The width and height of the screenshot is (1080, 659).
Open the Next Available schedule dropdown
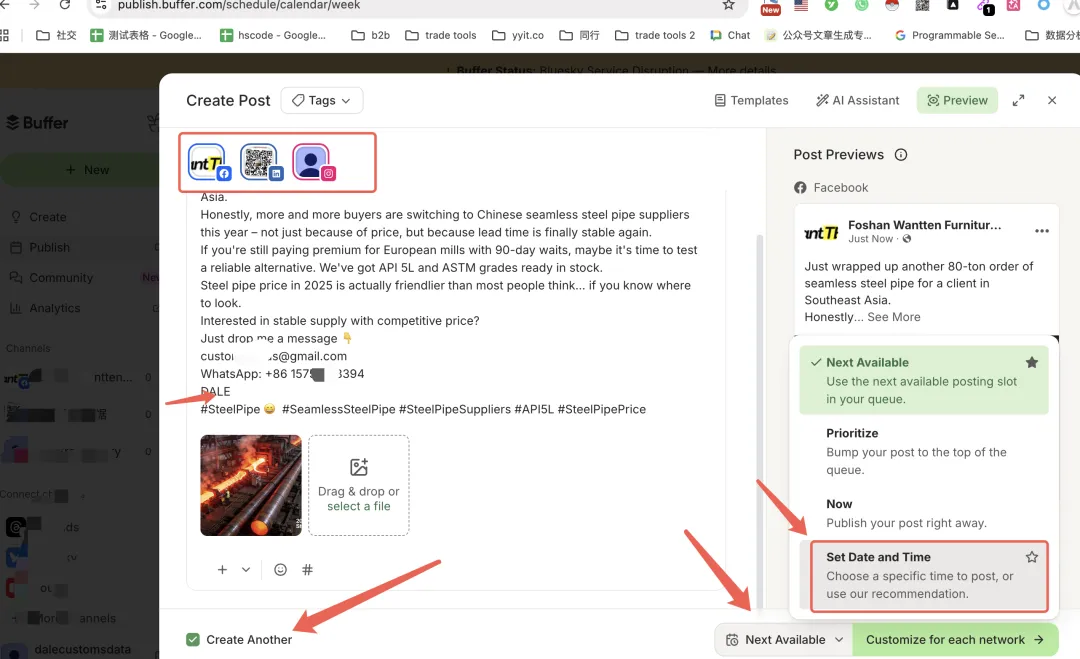(x=784, y=640)
